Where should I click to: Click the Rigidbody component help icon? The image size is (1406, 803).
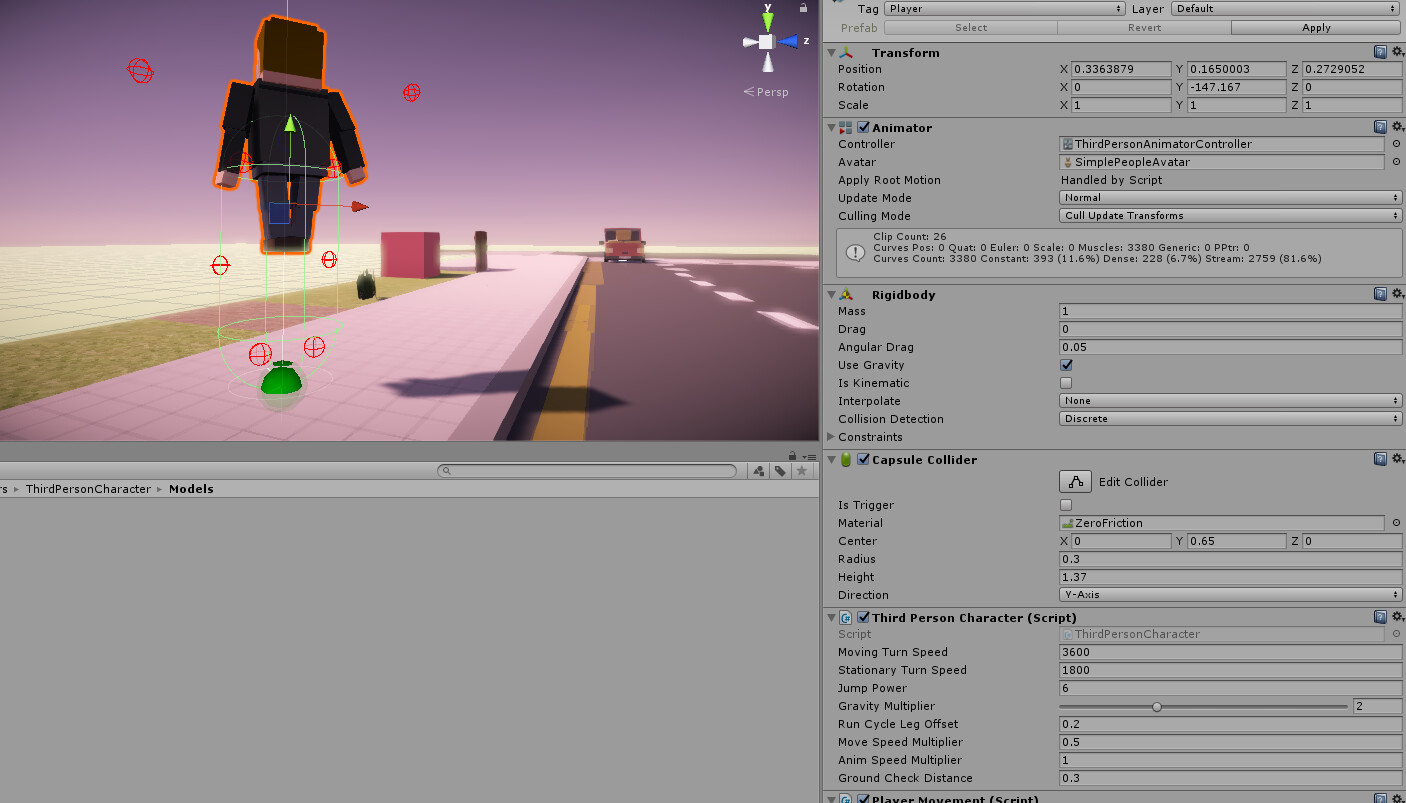click(1381, 293)
